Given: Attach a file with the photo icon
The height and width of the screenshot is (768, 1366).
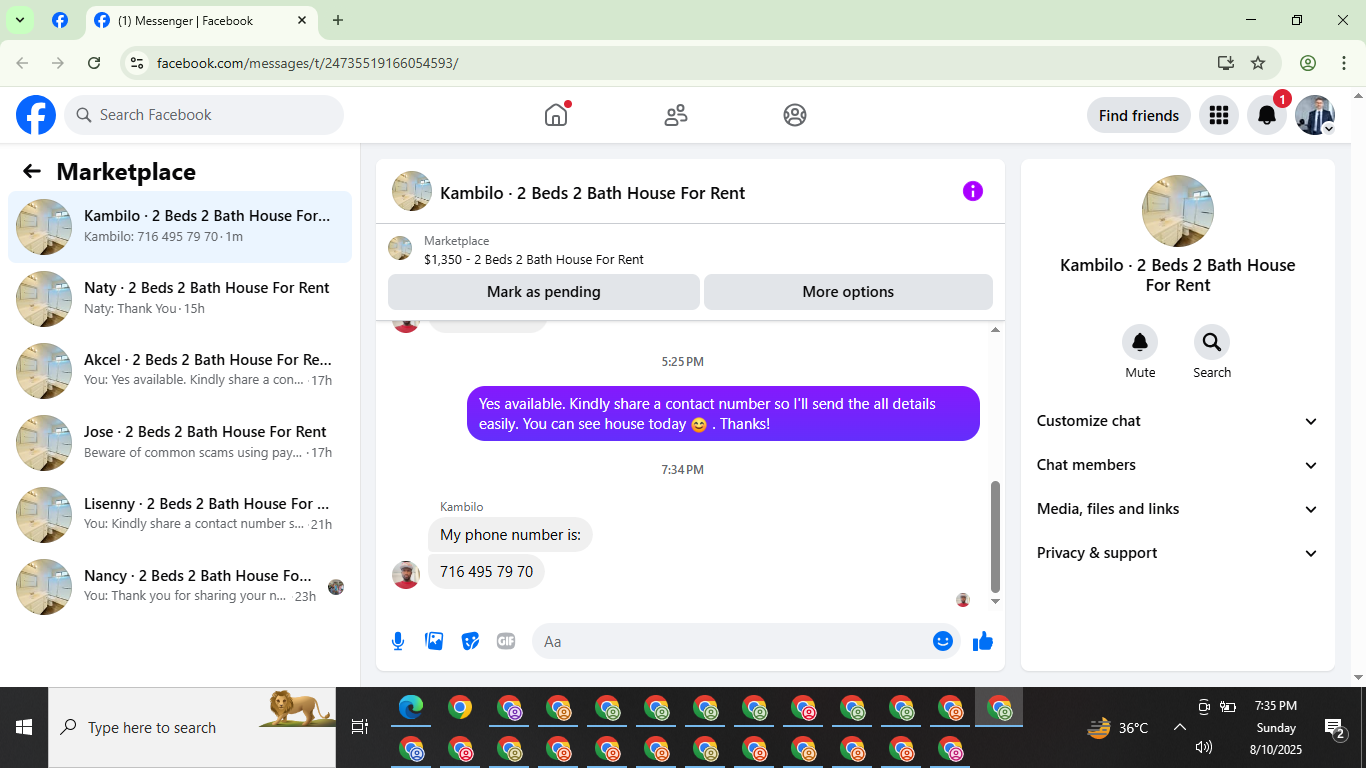Looking at the screenshot, I should [434, 641].
